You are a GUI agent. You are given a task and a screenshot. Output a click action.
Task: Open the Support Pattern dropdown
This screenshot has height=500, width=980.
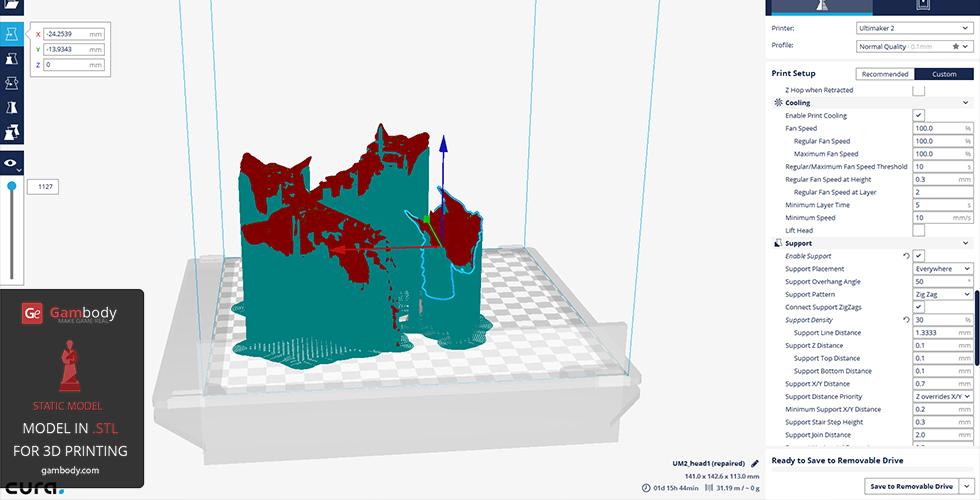click(942, 294)
